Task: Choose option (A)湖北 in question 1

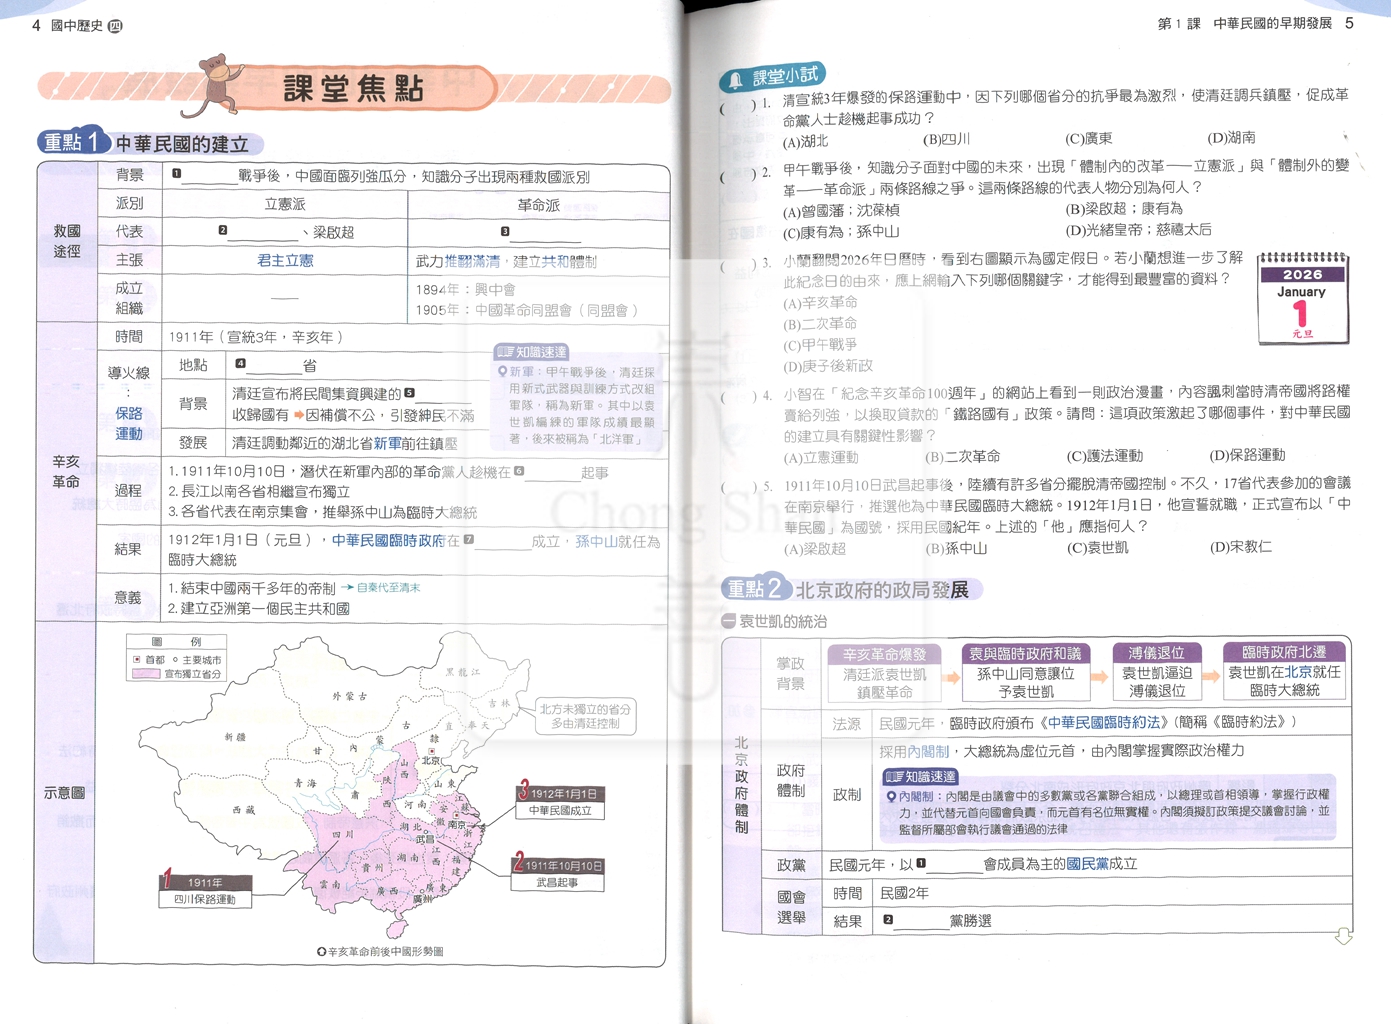Action: (x=806, y=141)
